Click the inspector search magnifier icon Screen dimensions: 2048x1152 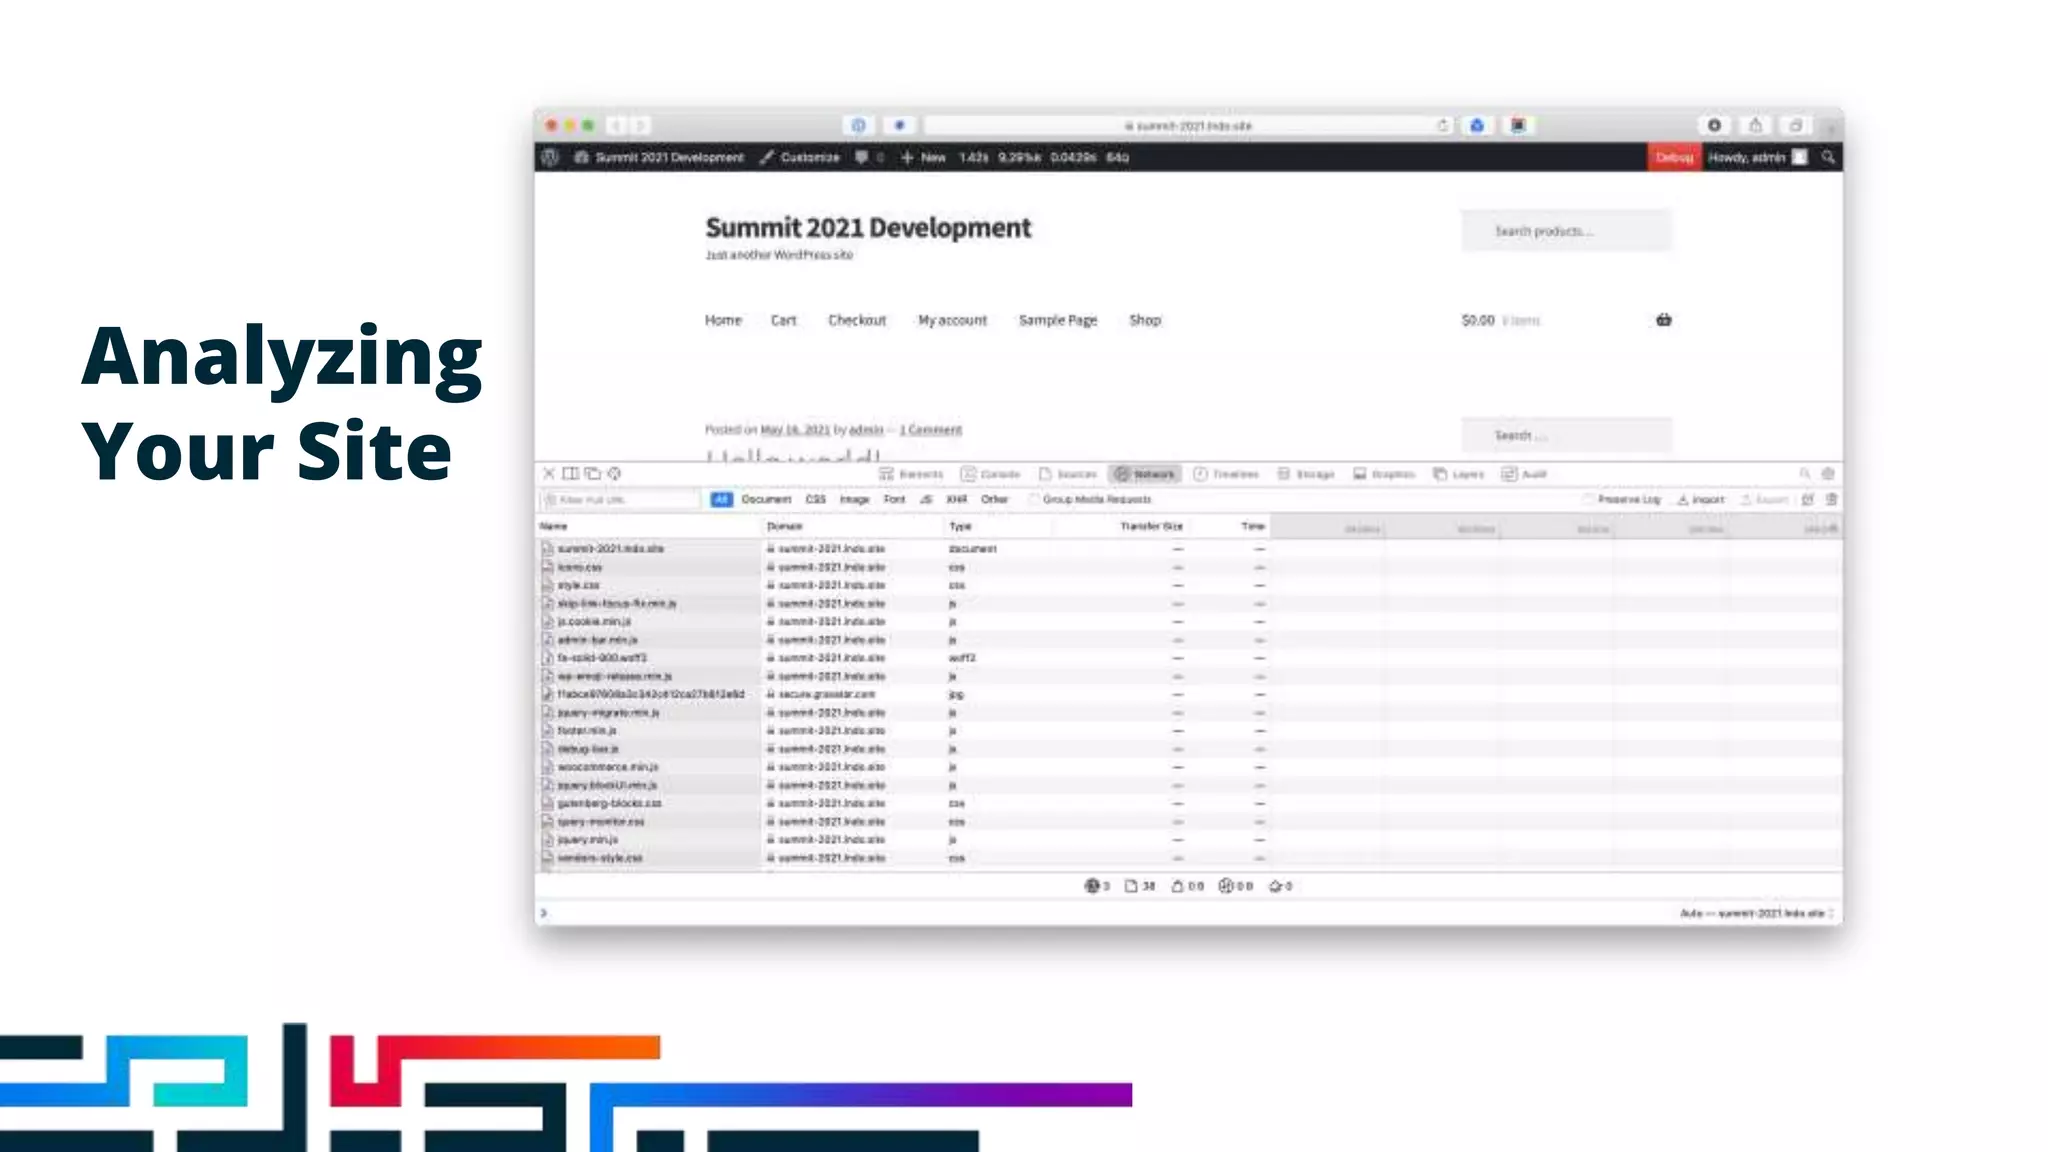pos(1805,474)
